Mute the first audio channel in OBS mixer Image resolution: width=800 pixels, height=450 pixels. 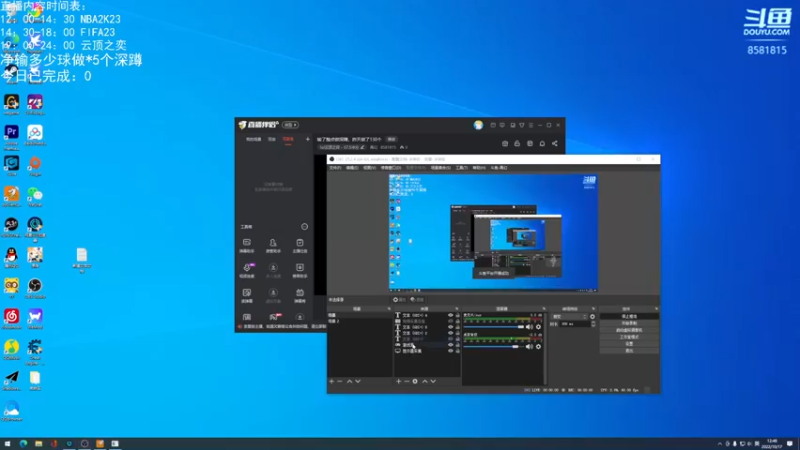[x=529, y=327]
